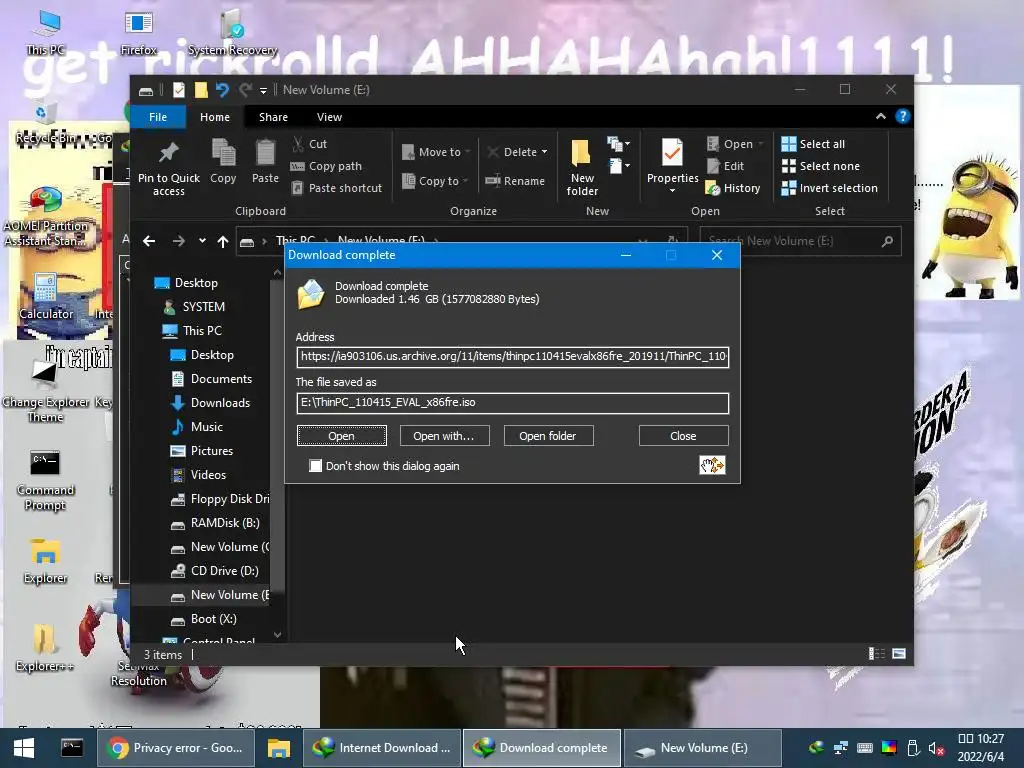Click the Up one level arrow
1024x768 pixels.
point(223,241)
